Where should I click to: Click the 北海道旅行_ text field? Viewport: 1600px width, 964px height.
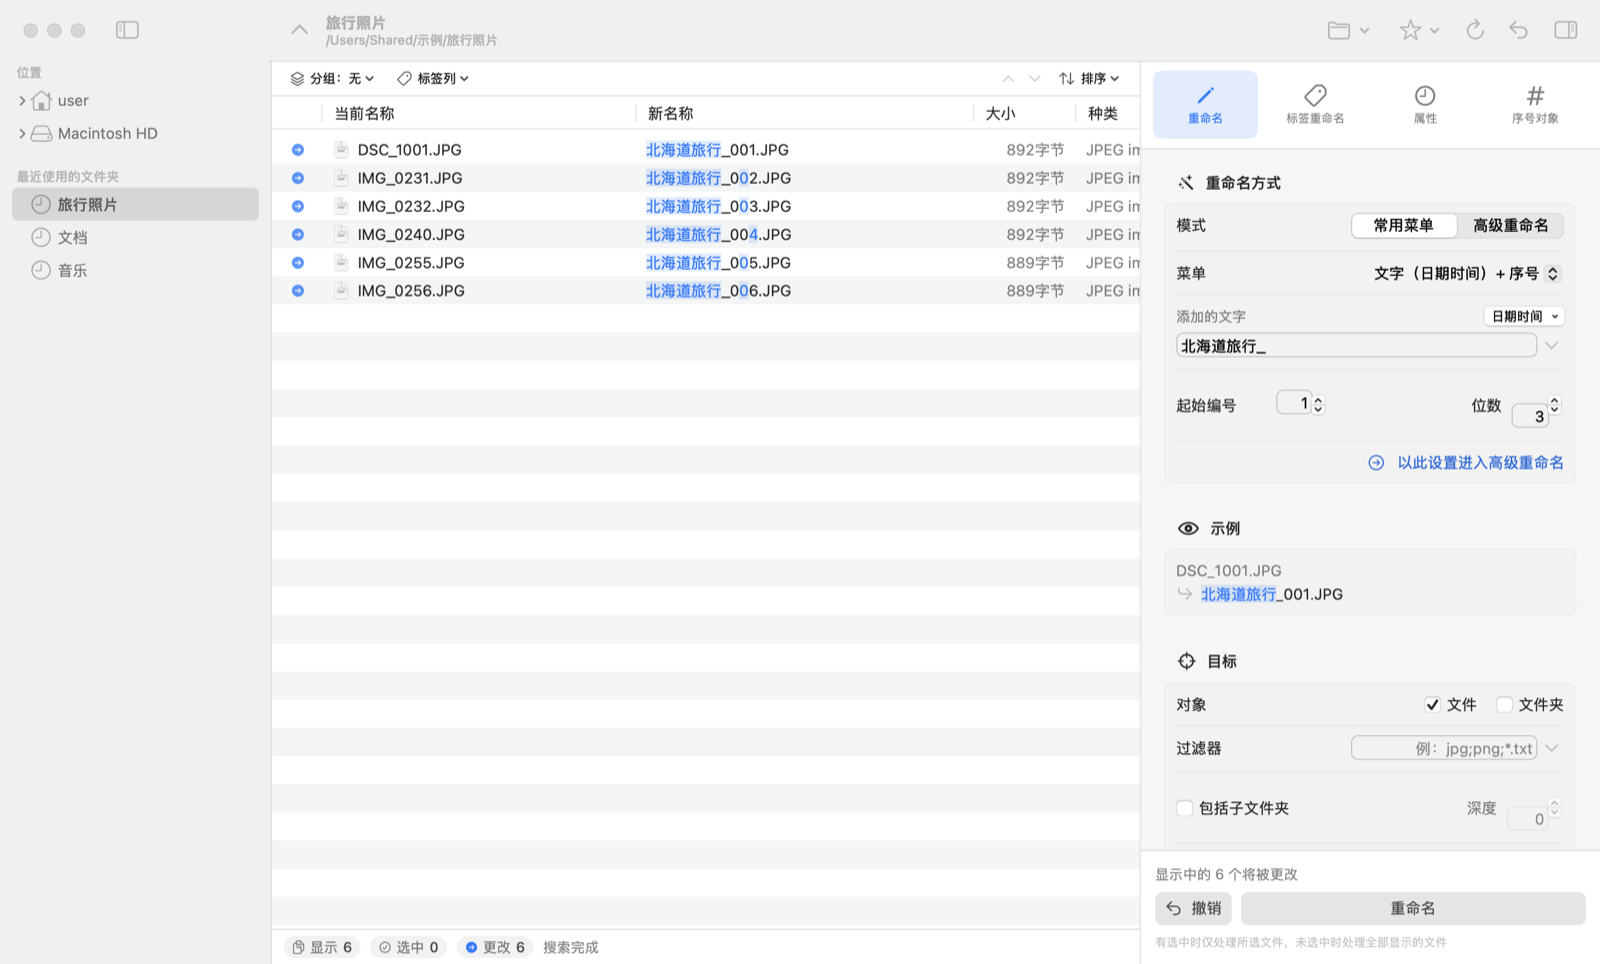[1356, 346]
